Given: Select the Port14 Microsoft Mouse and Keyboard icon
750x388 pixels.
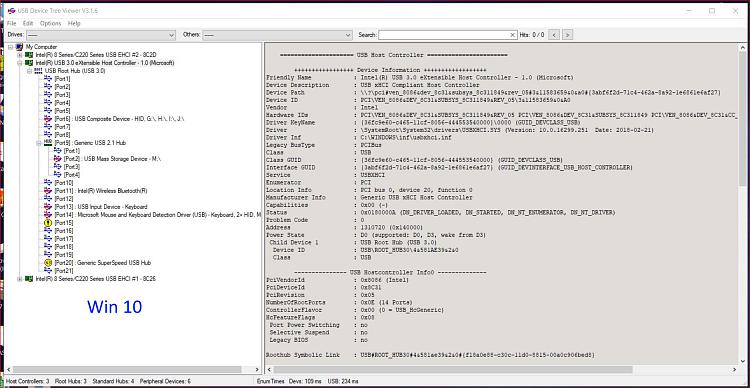Looking at the screenshot, I should click(48, 214).
